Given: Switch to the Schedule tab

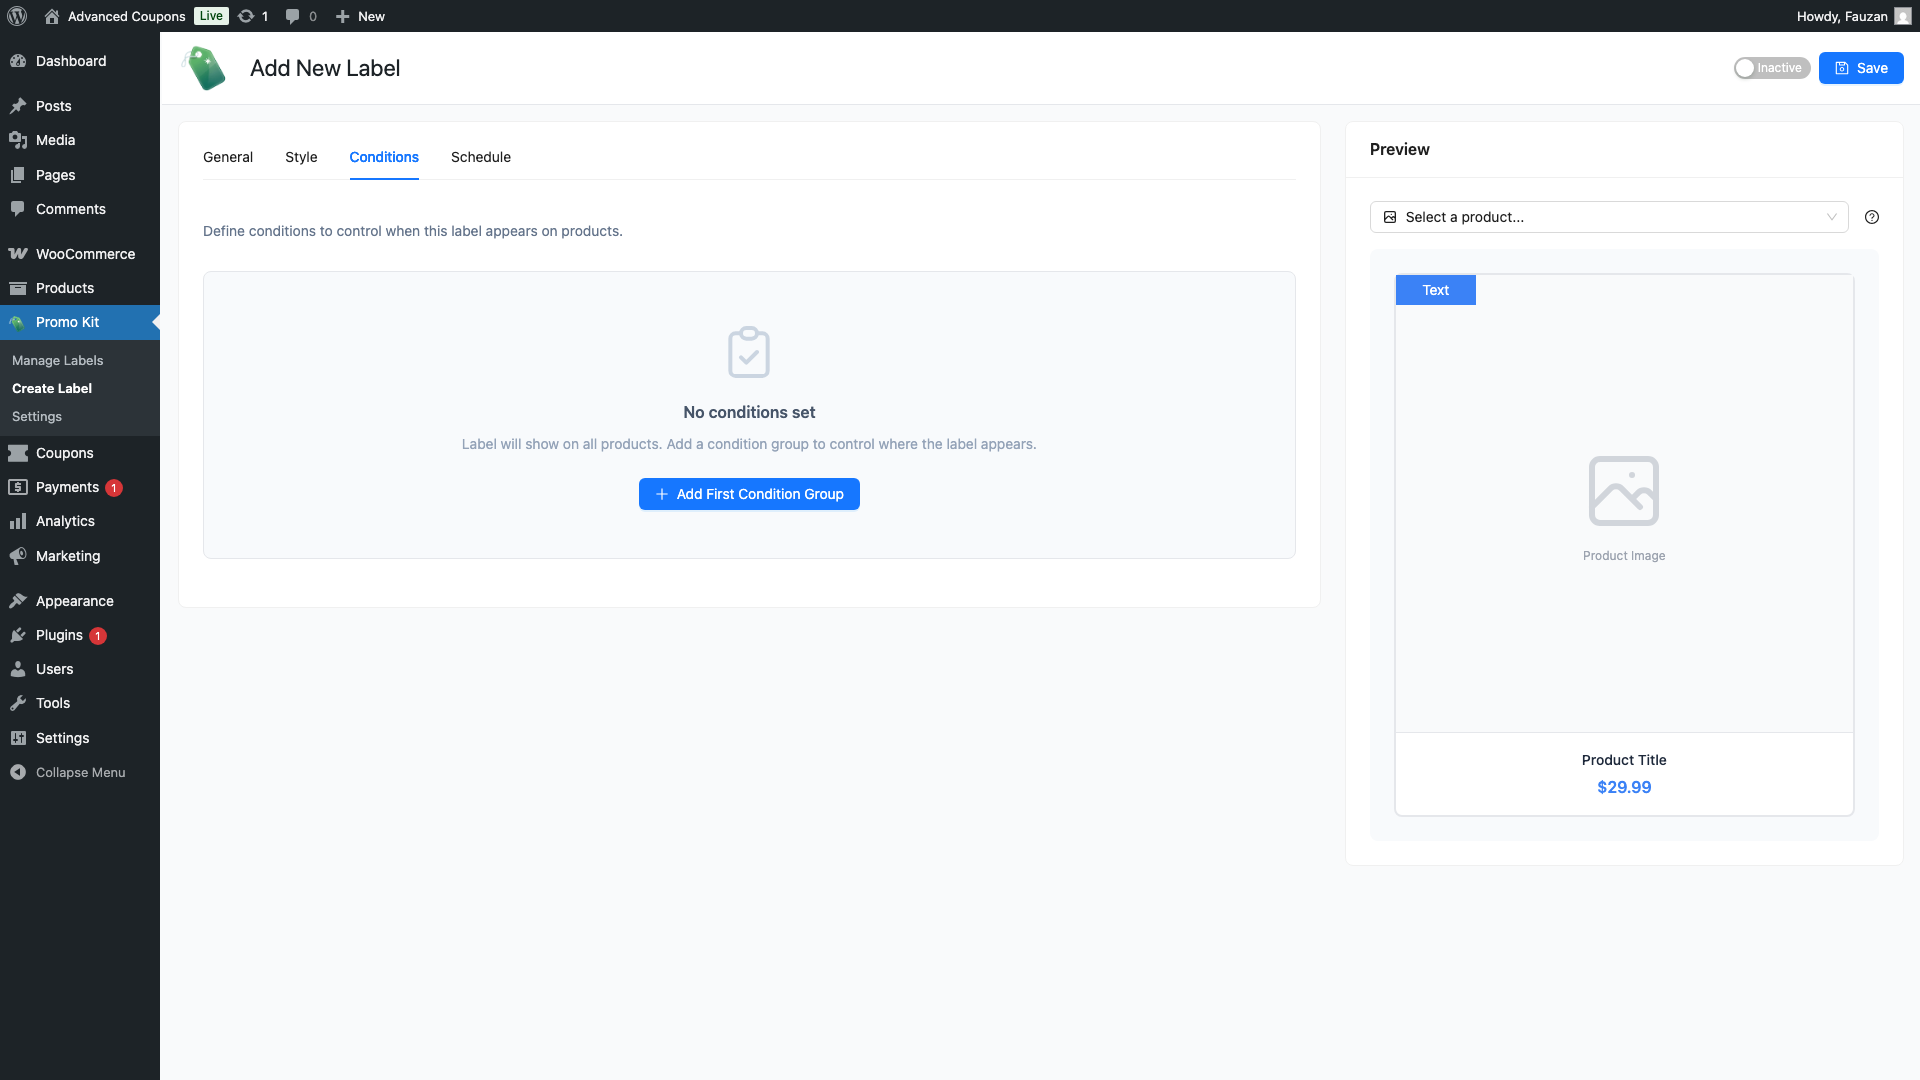Looking at the screenshot, I should [480, 157].
